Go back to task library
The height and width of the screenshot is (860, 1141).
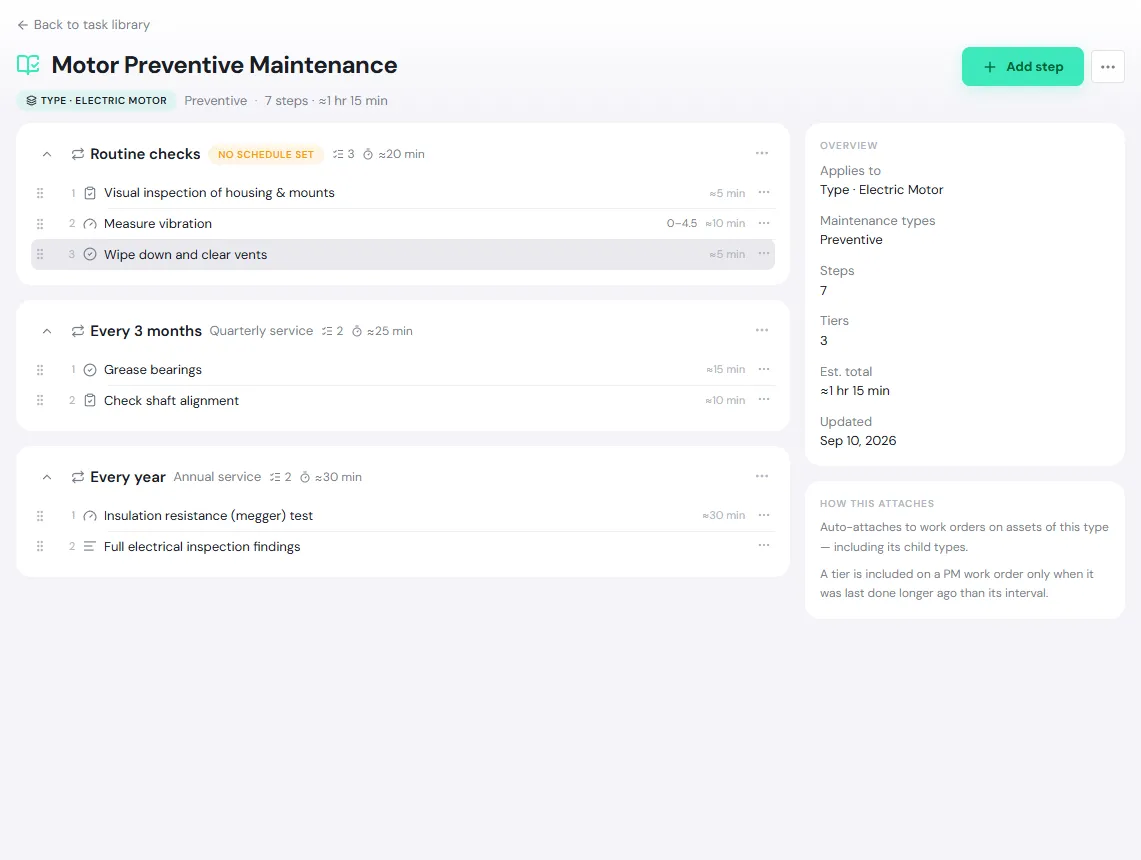(83, 25)
